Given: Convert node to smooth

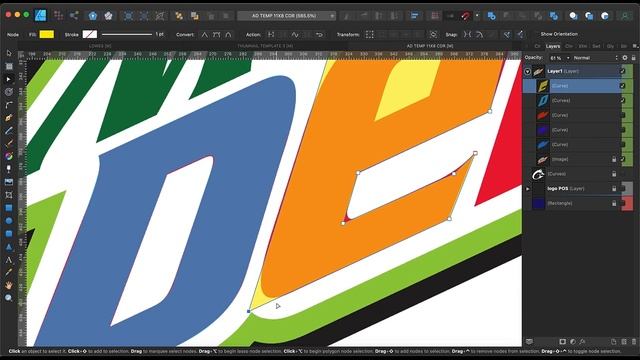Looking at the screenshot, I should click(x=216, y=35).
